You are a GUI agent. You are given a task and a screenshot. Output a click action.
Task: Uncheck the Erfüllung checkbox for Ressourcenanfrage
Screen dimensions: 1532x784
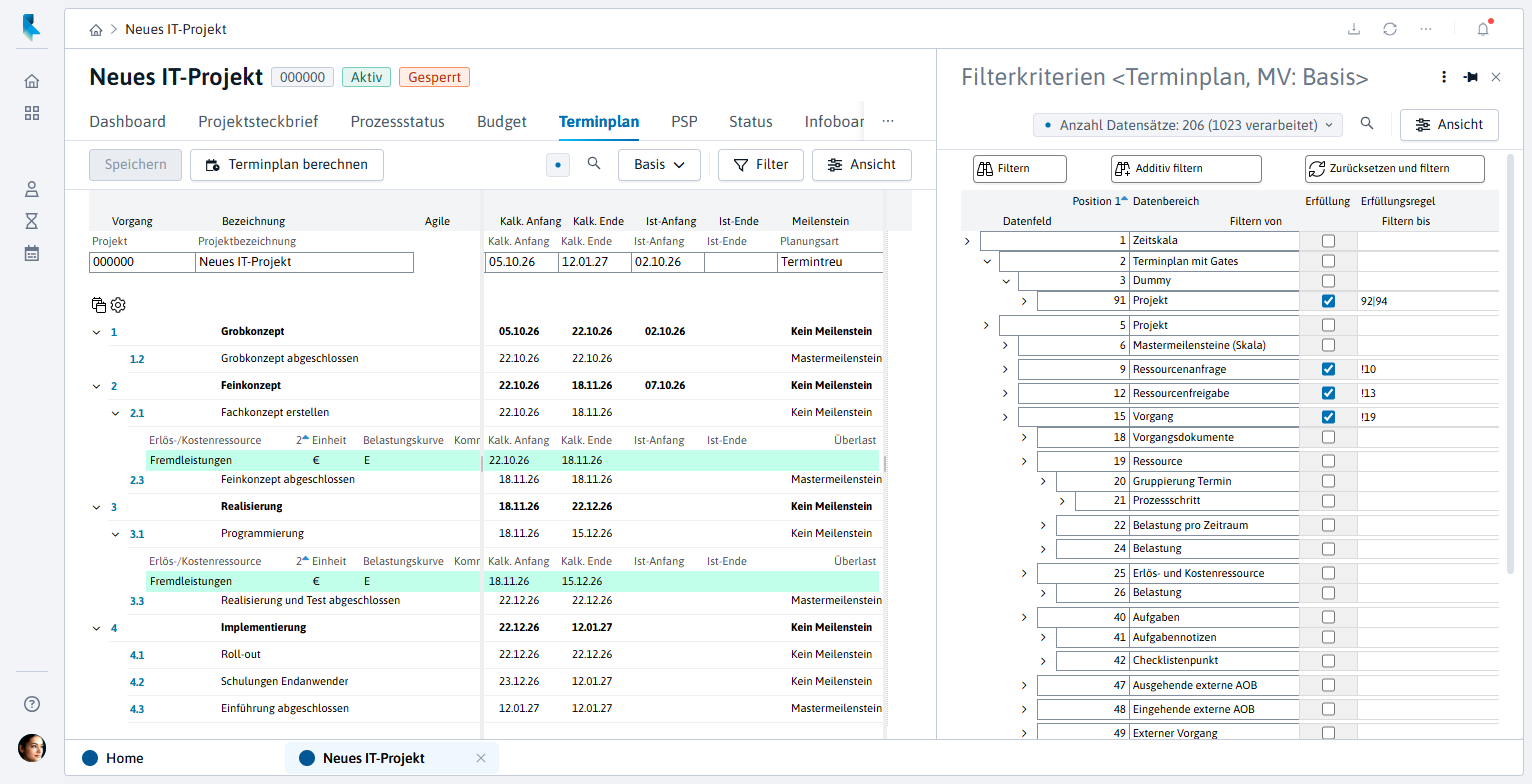coord(1328,369)
